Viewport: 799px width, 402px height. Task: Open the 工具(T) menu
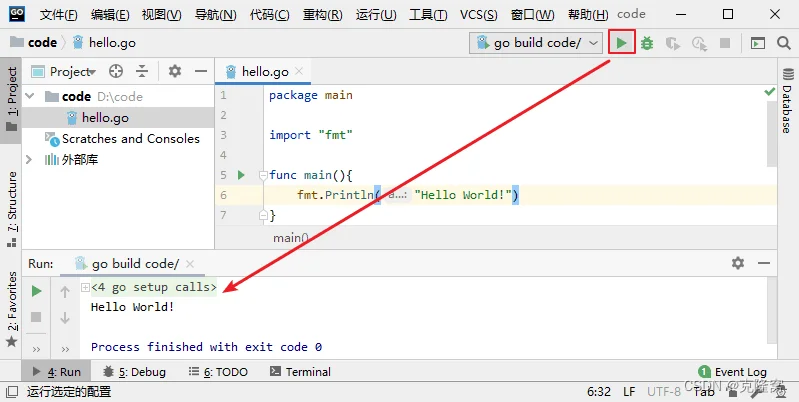click(x=428, y=15)
